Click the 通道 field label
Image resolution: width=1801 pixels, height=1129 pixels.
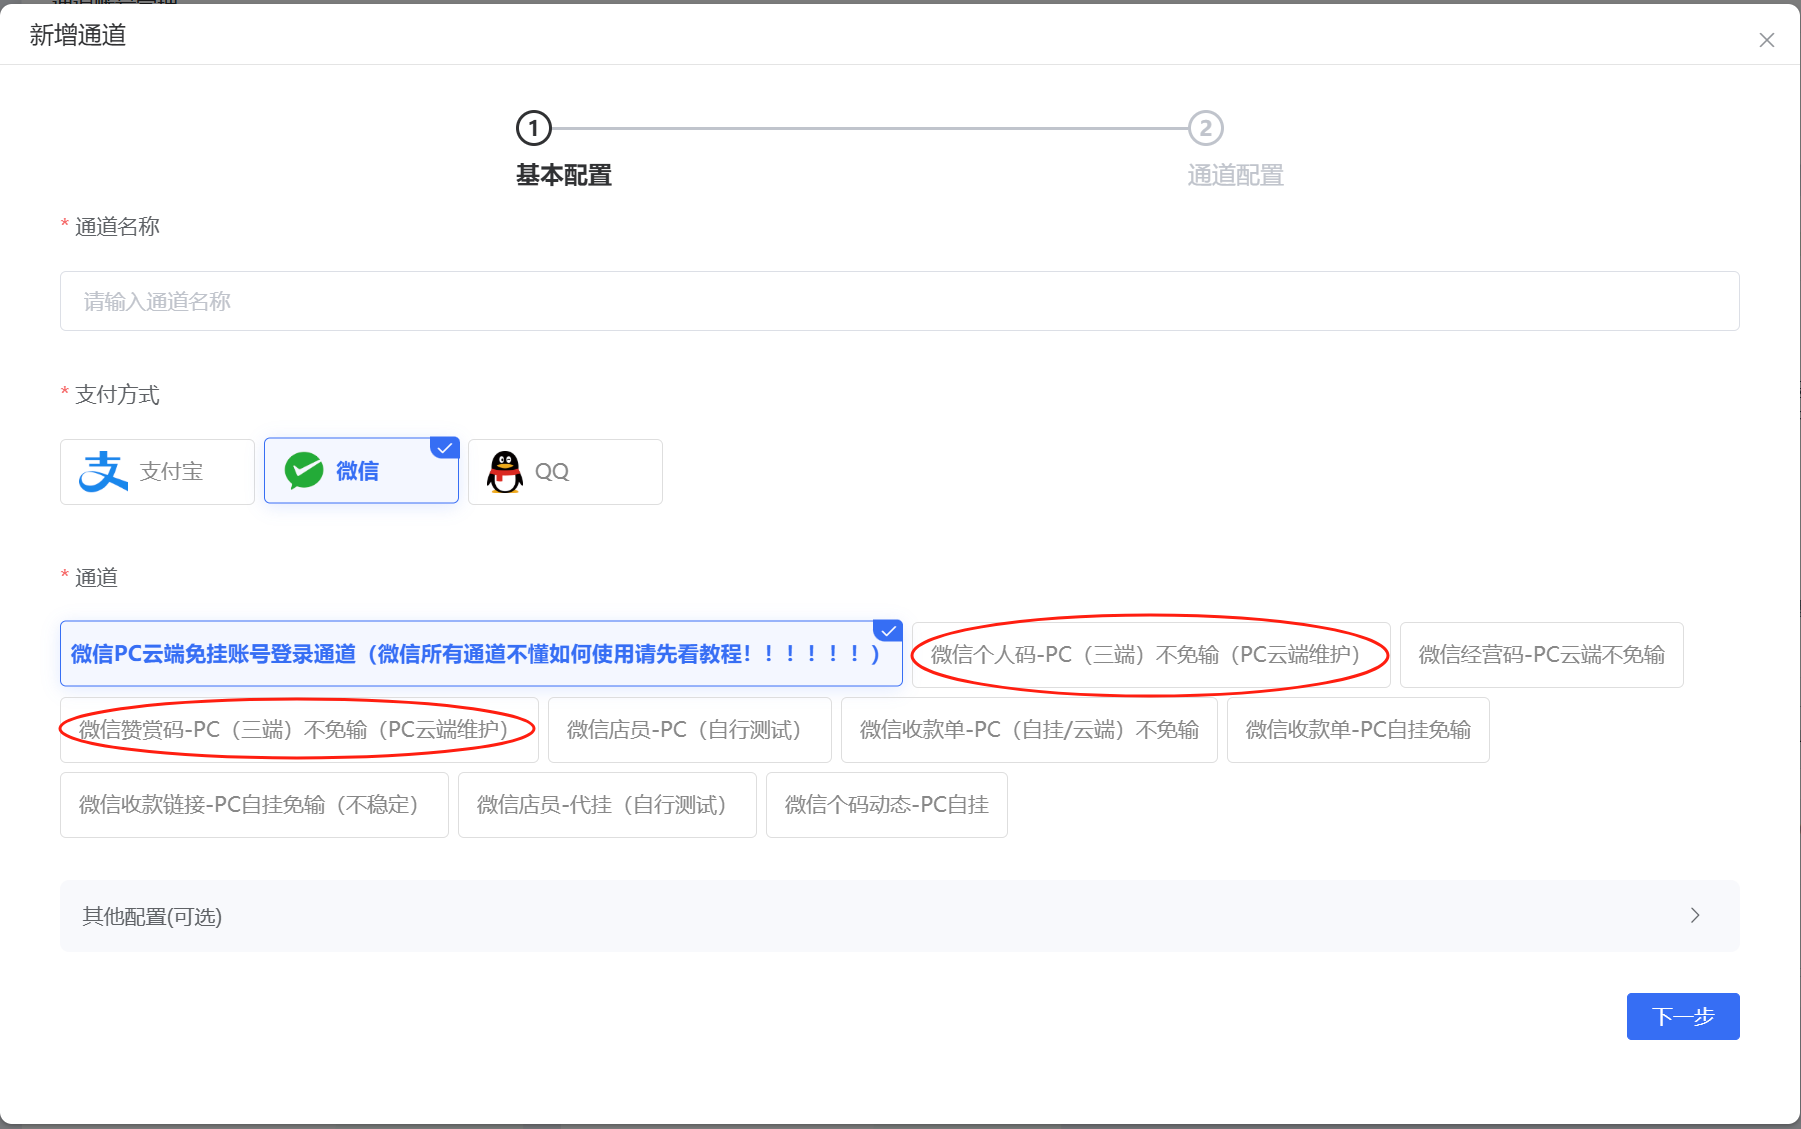(x=96, y=578)
